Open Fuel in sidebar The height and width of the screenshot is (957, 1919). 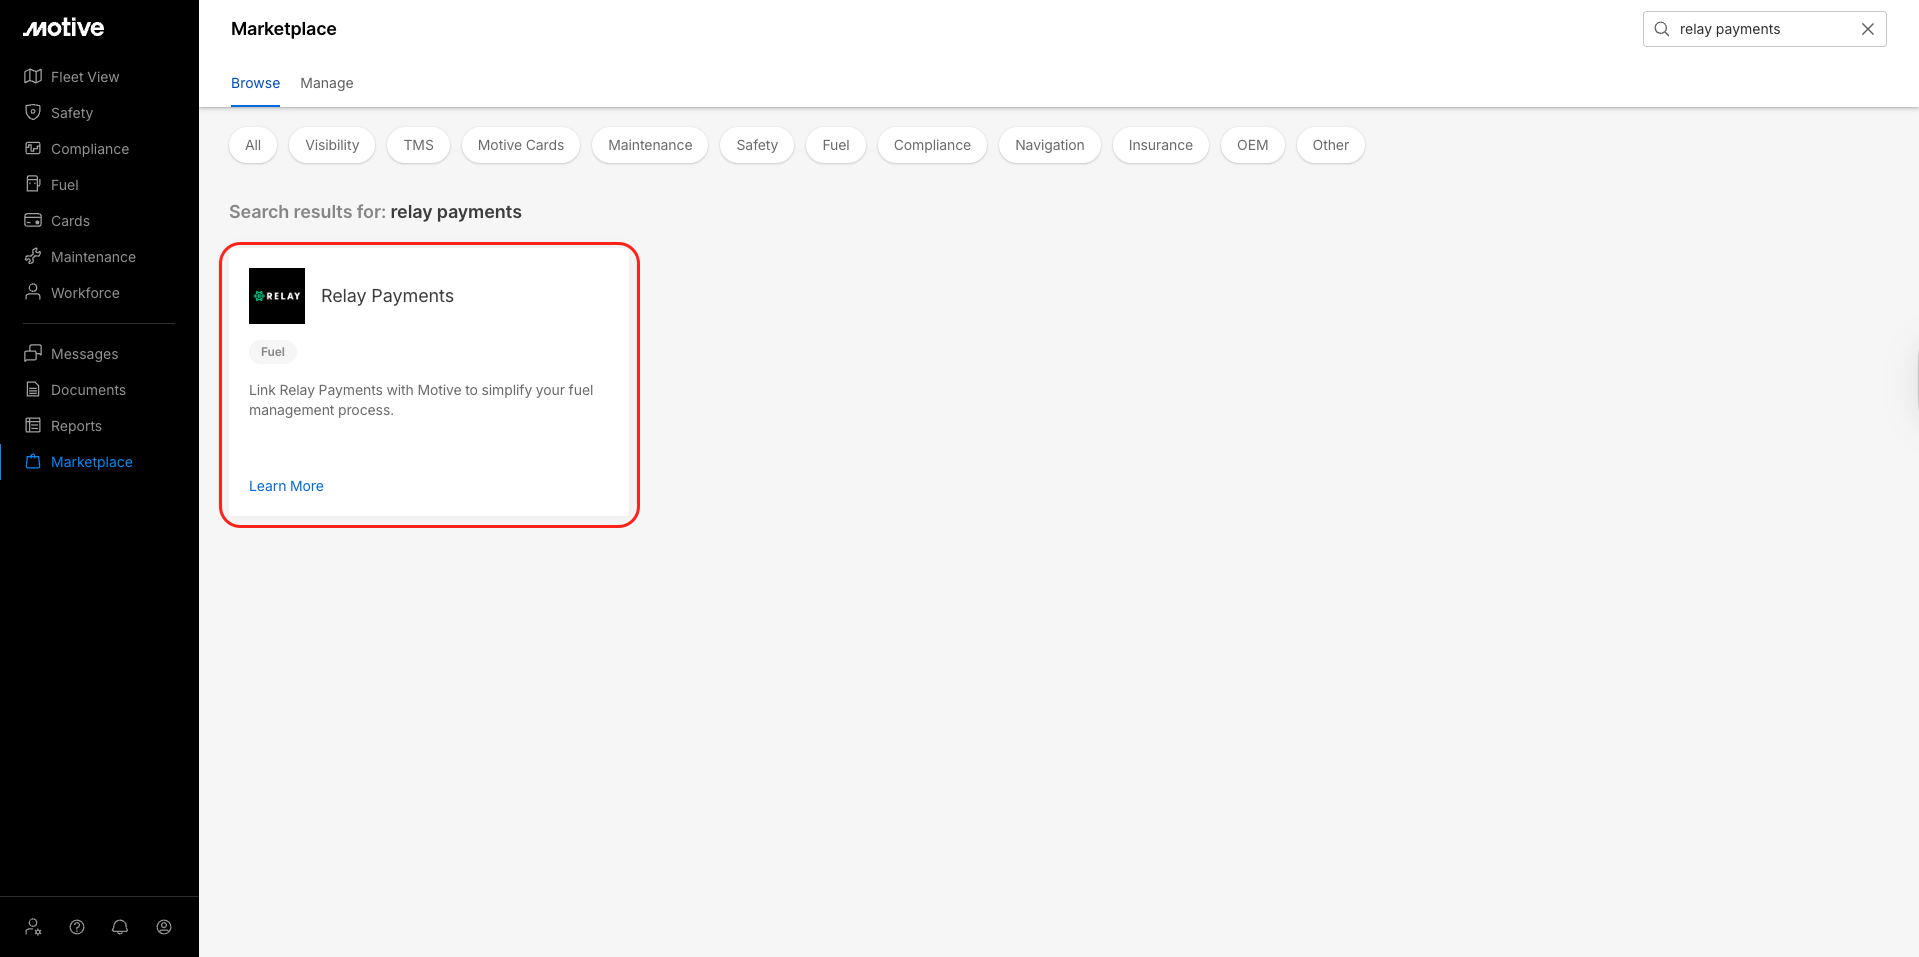[x=65, y=185]
